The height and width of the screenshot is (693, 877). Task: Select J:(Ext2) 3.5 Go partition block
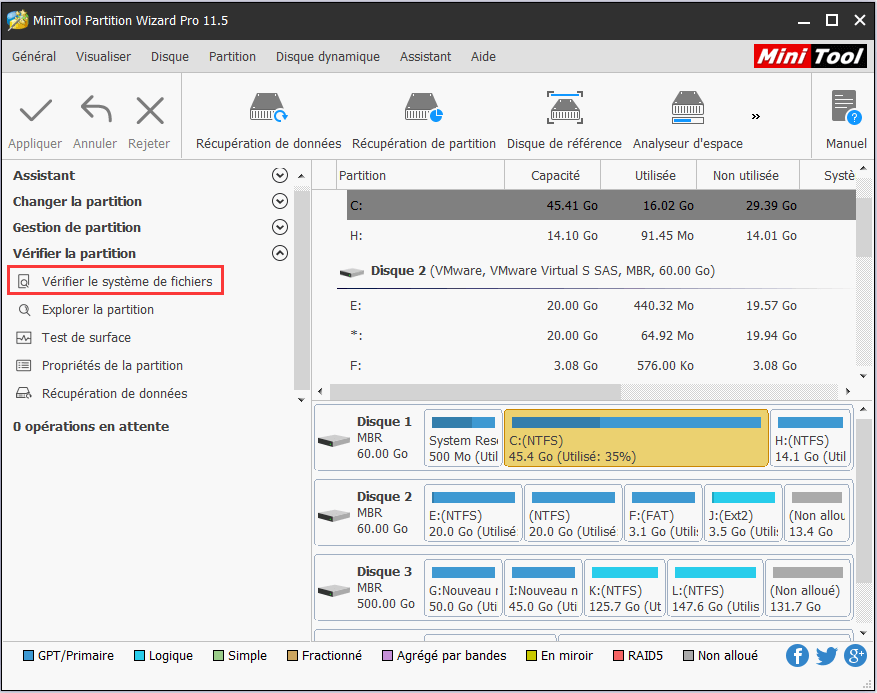point(743,514)
